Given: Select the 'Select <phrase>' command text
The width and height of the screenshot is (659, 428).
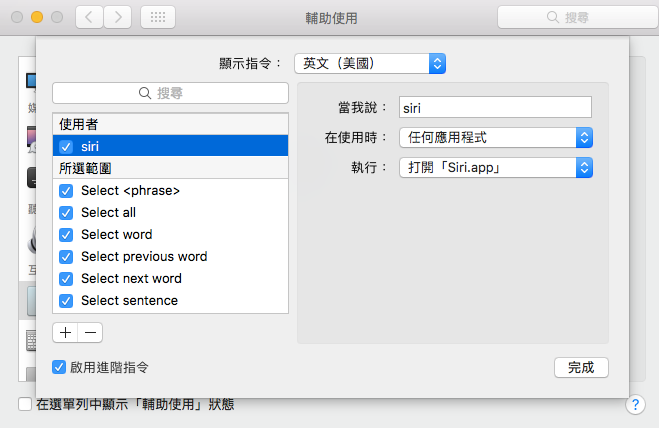Looking at the screenshot, I should tap(130, 190).
